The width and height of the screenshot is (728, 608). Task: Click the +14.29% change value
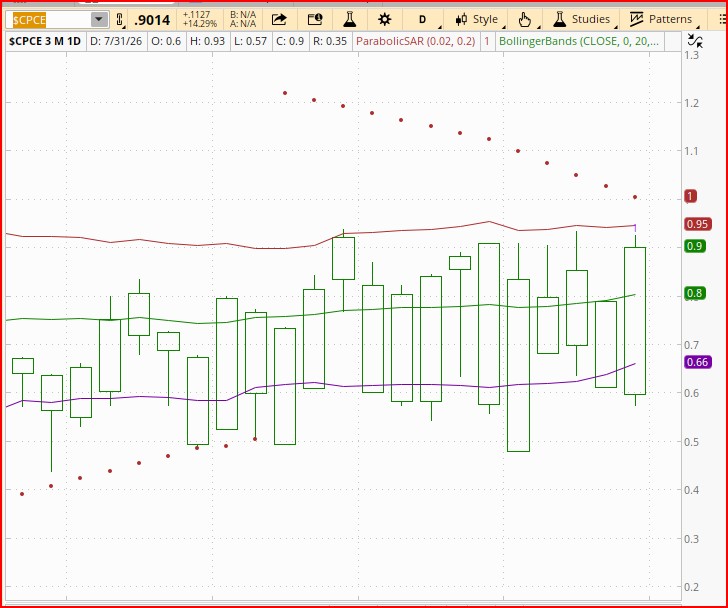200,24
